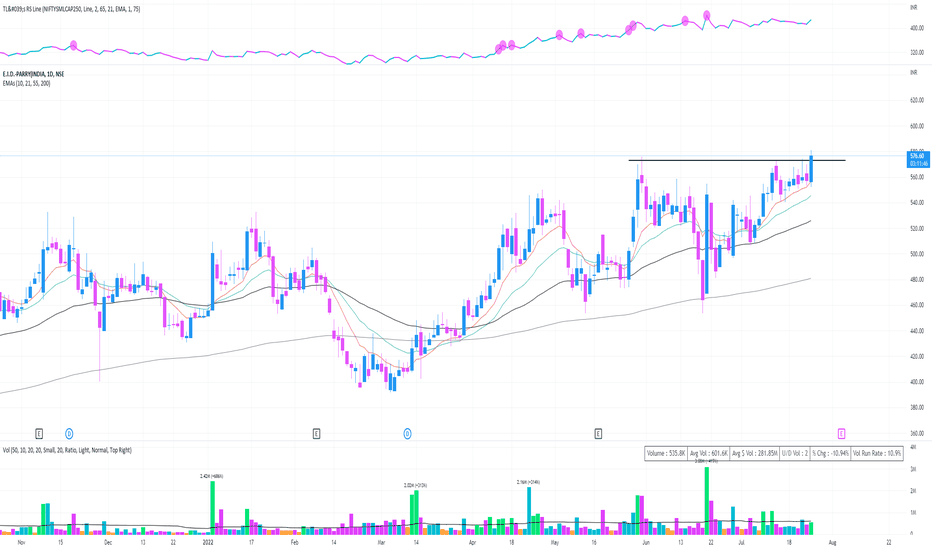Open the gray earnings E marker near November

(x=39, y=433)
